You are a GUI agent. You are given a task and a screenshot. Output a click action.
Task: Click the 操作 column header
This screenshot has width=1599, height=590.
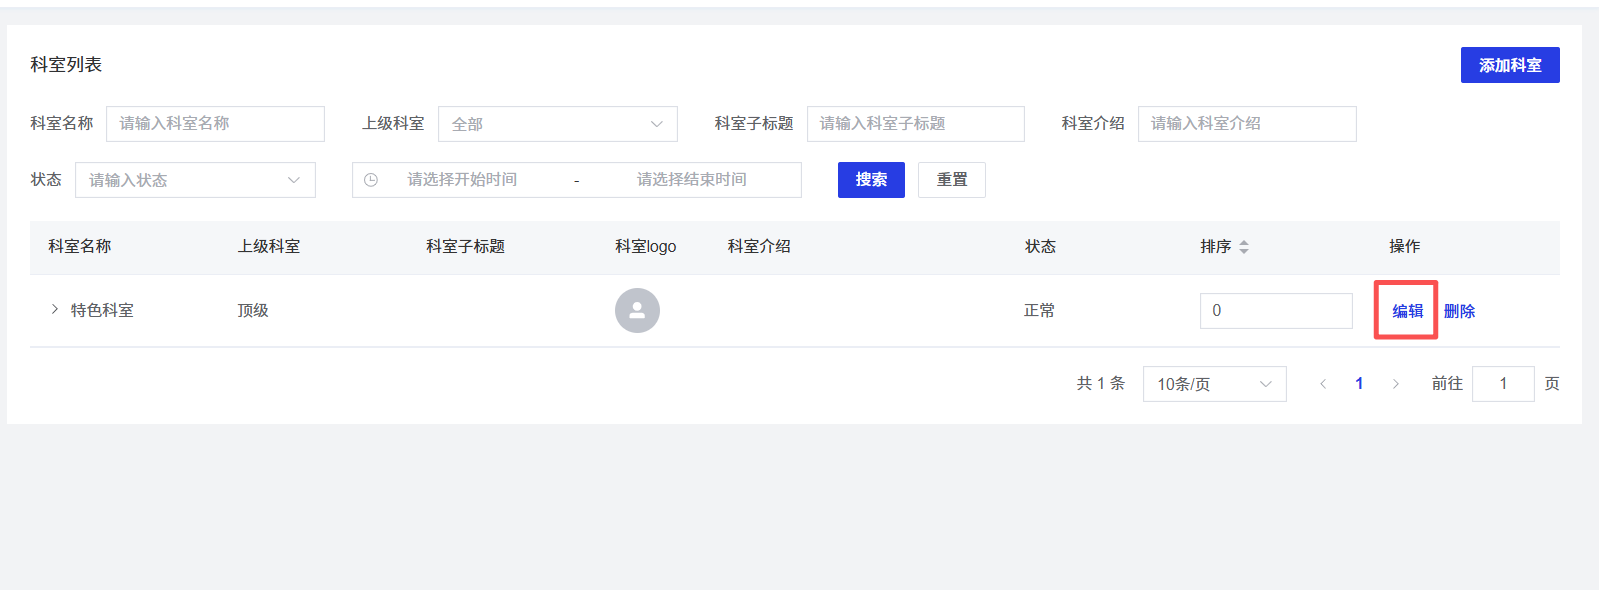(1404, 247)
